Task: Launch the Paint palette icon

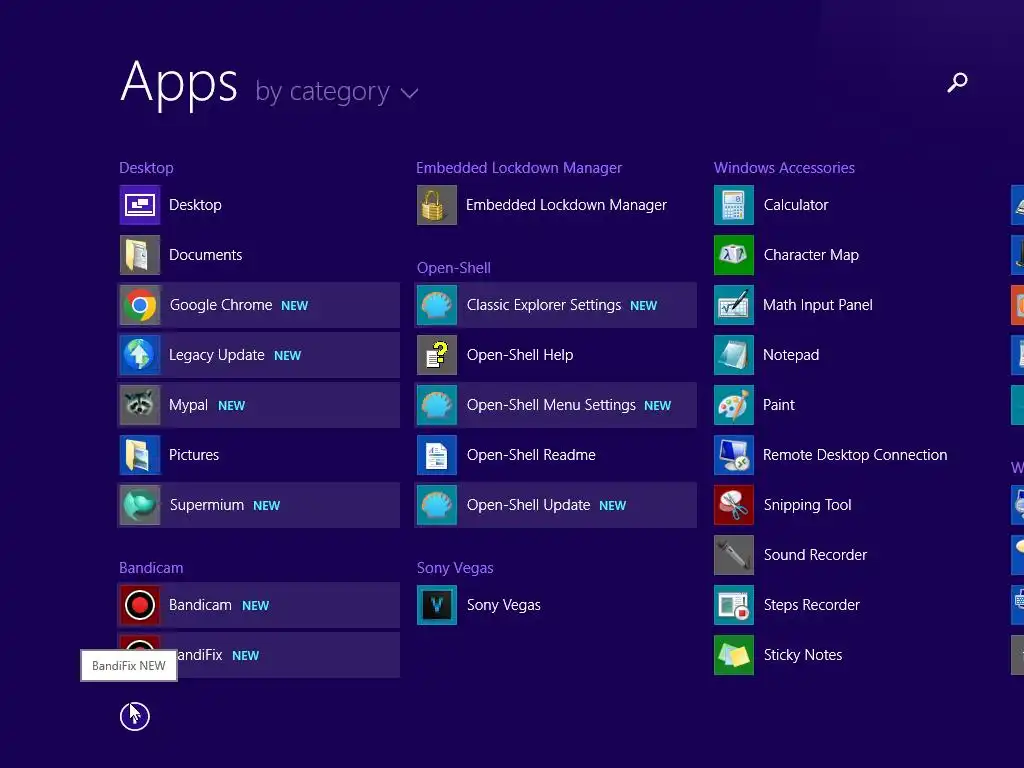Action: click(x=734, y=405)
